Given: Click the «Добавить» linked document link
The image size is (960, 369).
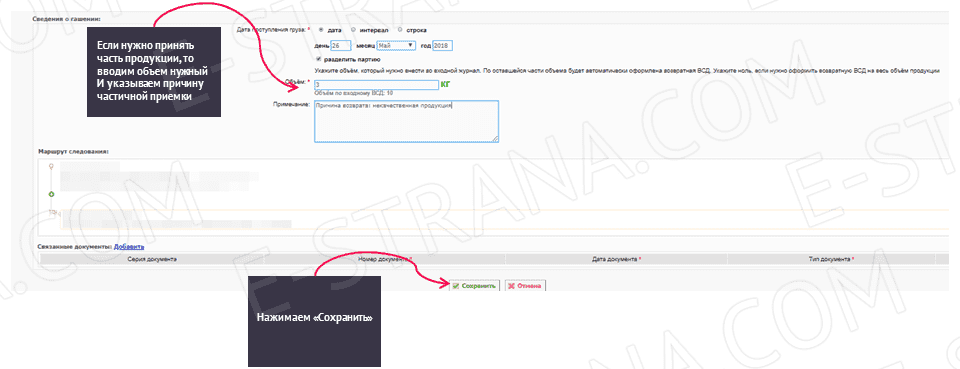Looking at the screenshot, I should coord(129,247).
